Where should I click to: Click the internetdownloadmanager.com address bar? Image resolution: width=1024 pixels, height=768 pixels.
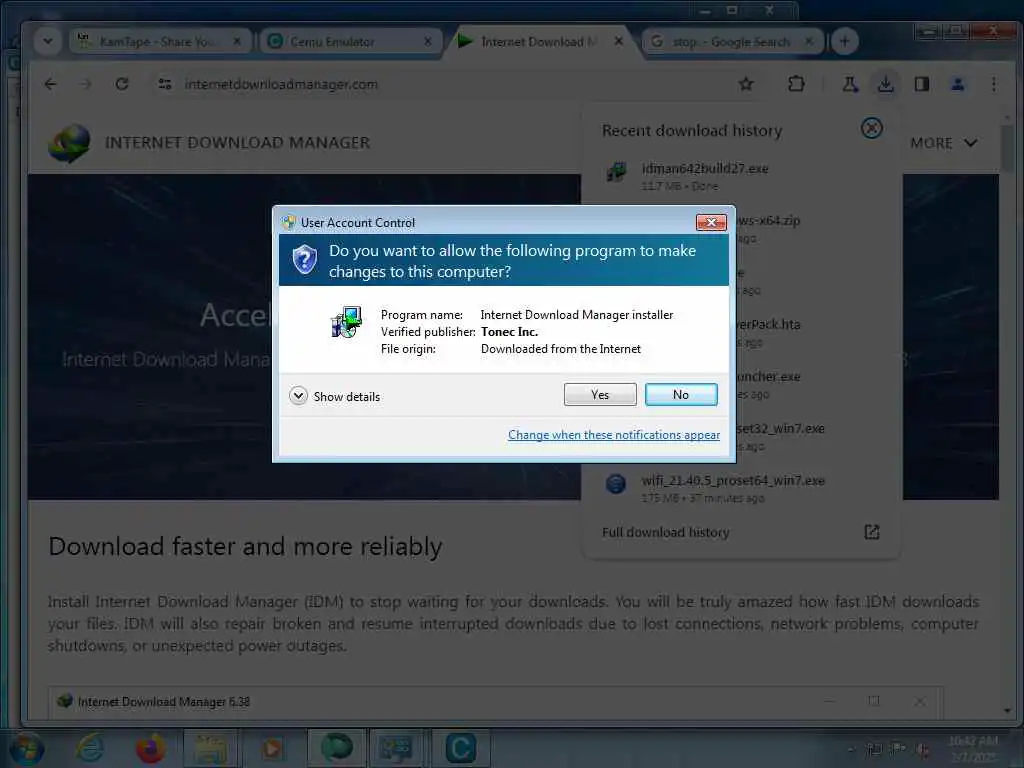tap(444, 84)
